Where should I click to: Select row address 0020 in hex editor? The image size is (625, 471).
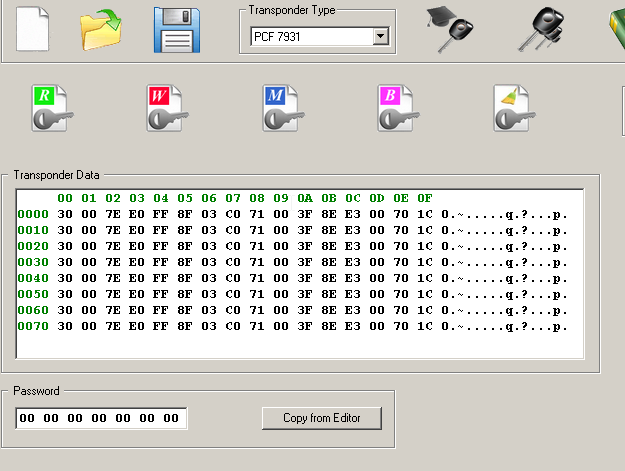coord(33,246)
